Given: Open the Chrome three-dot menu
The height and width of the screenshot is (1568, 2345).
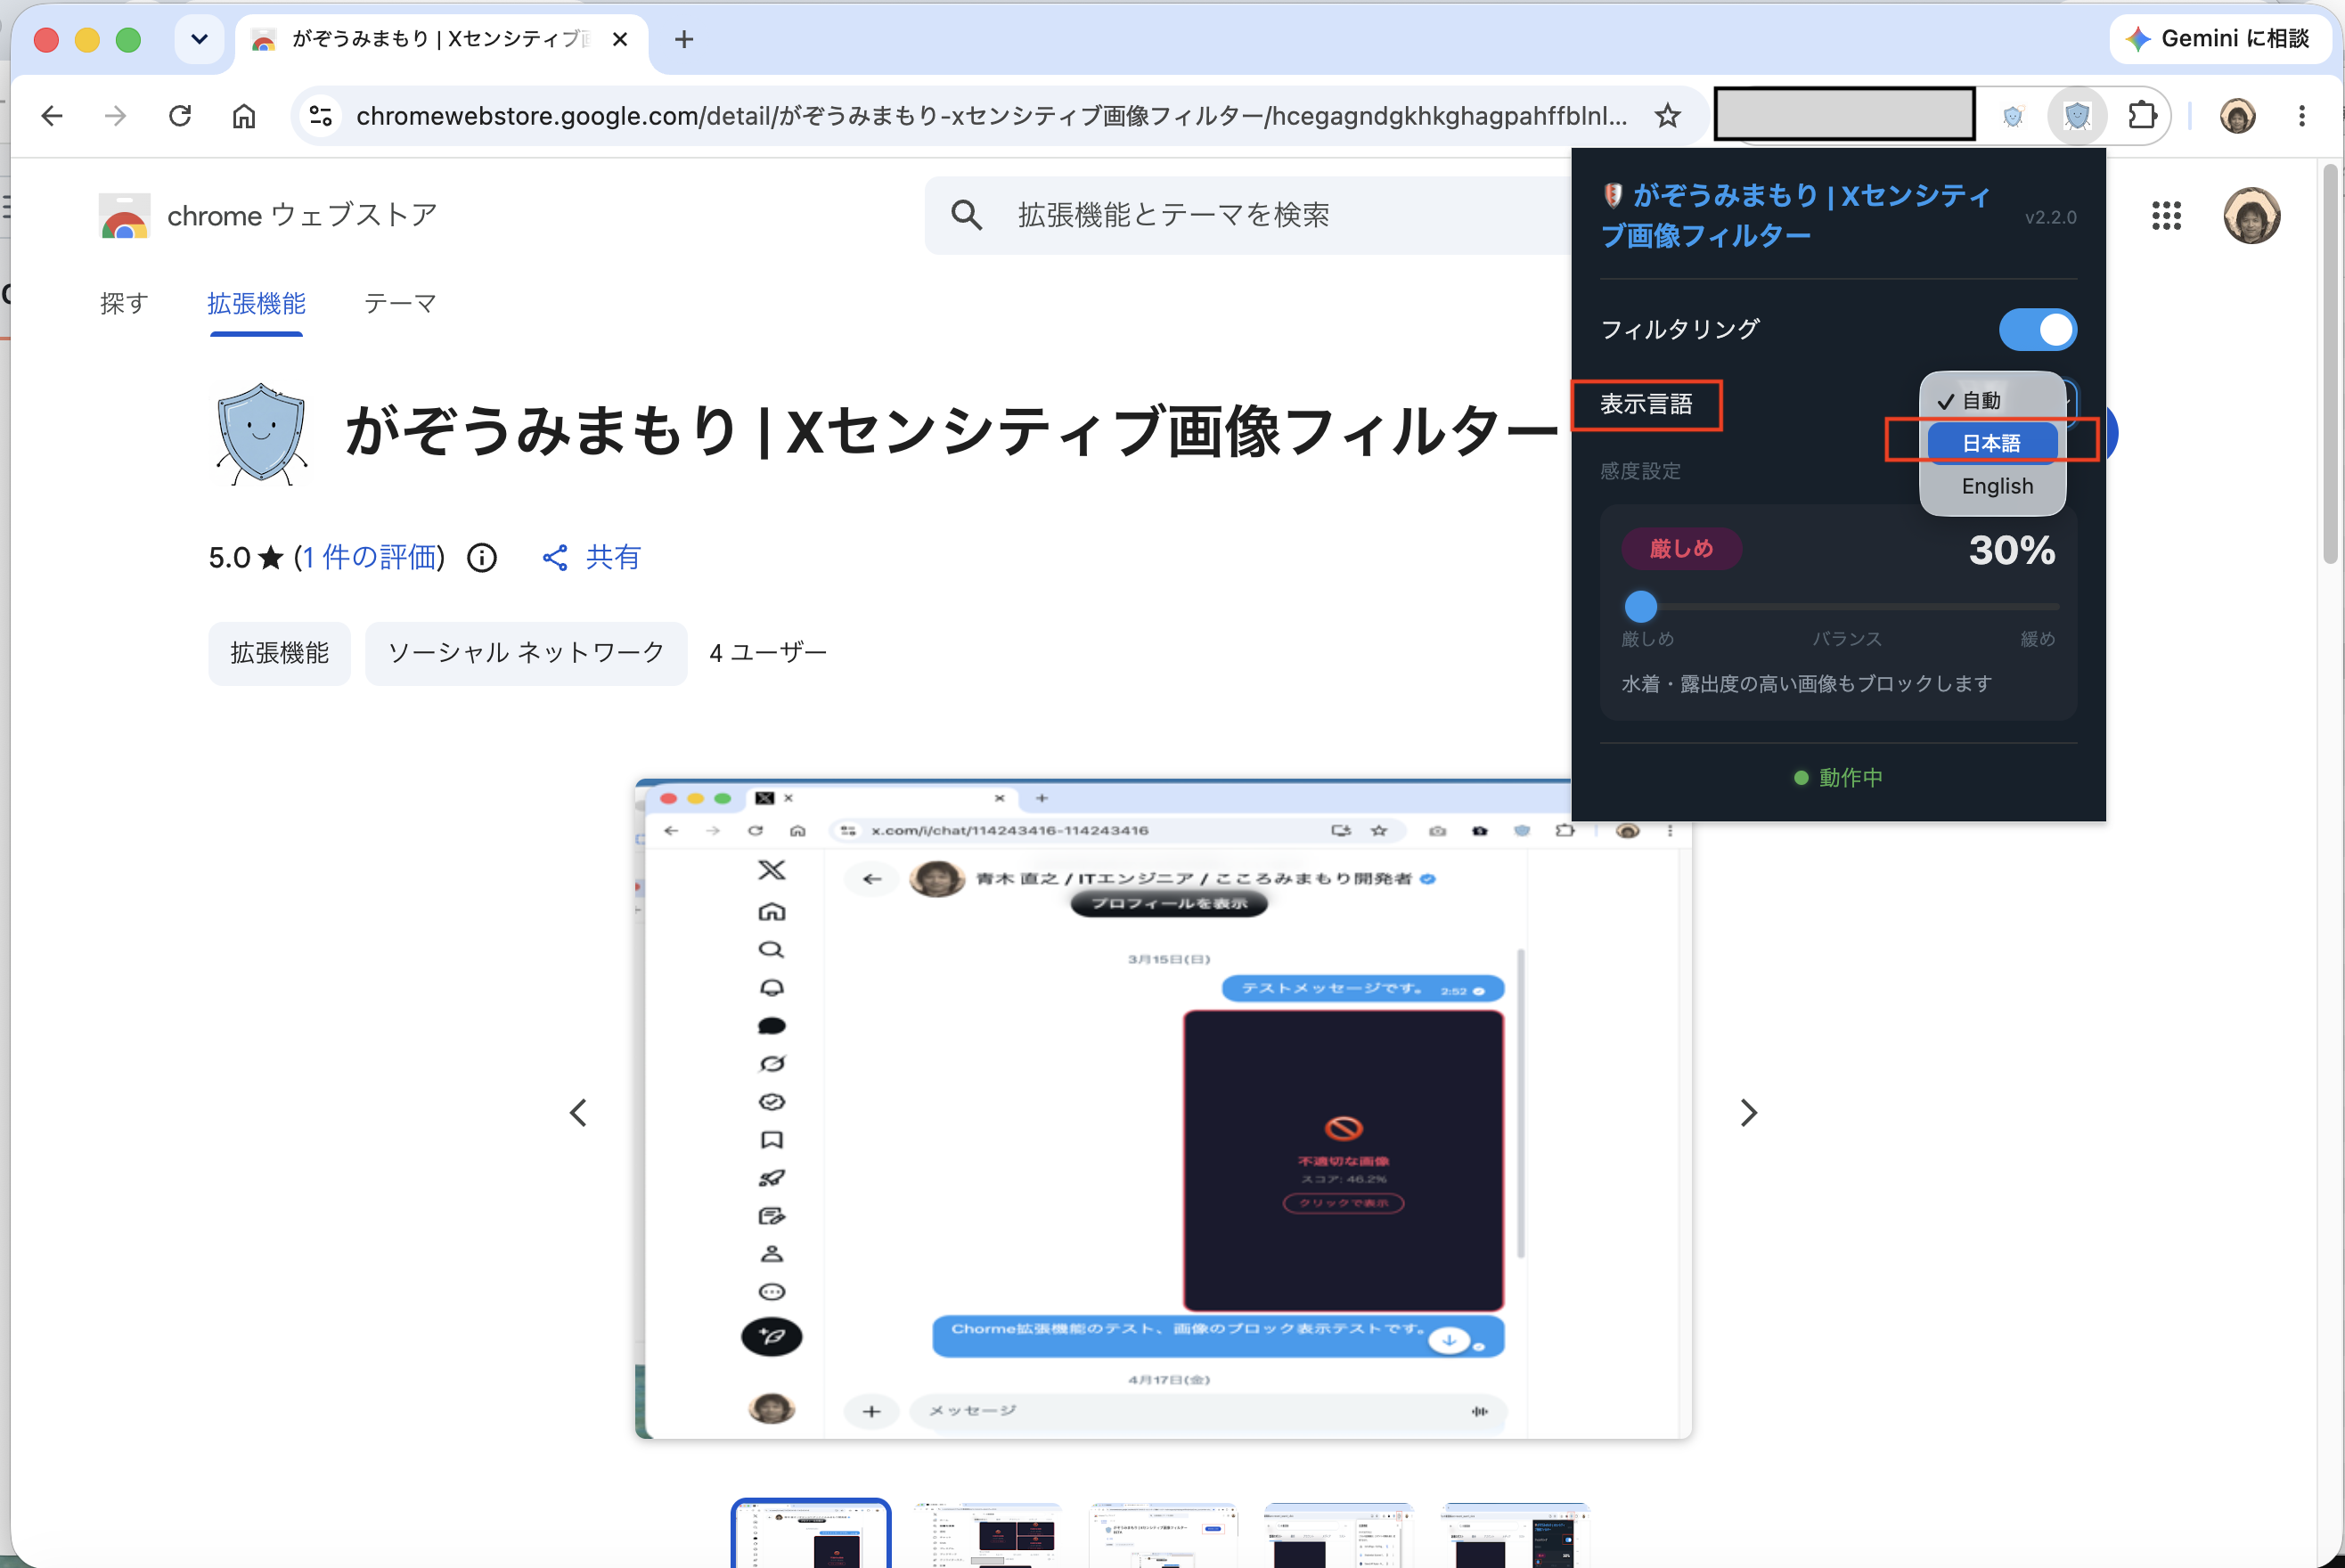Looking at the screenshot, I should pos(2302,116).
